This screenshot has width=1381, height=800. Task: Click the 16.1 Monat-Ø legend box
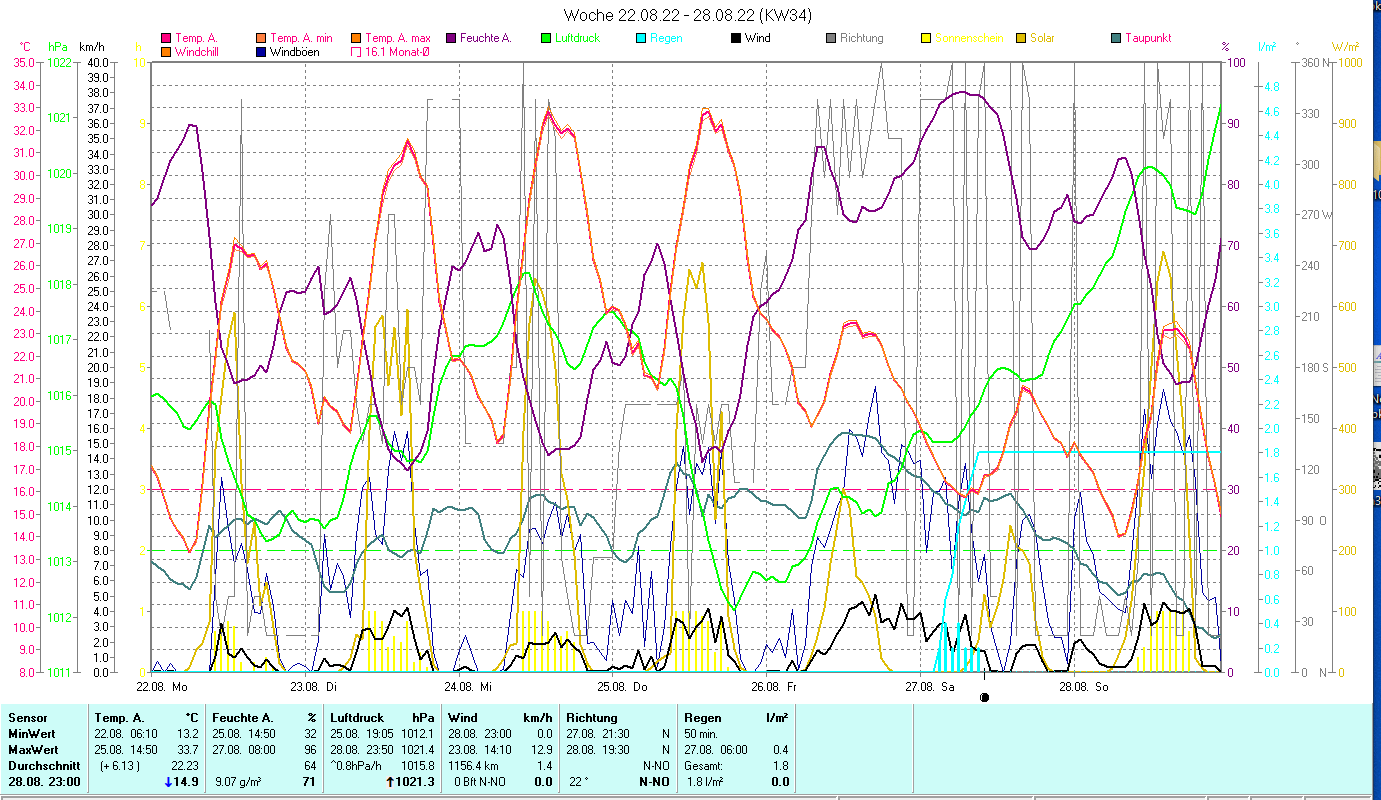(357, 51)
